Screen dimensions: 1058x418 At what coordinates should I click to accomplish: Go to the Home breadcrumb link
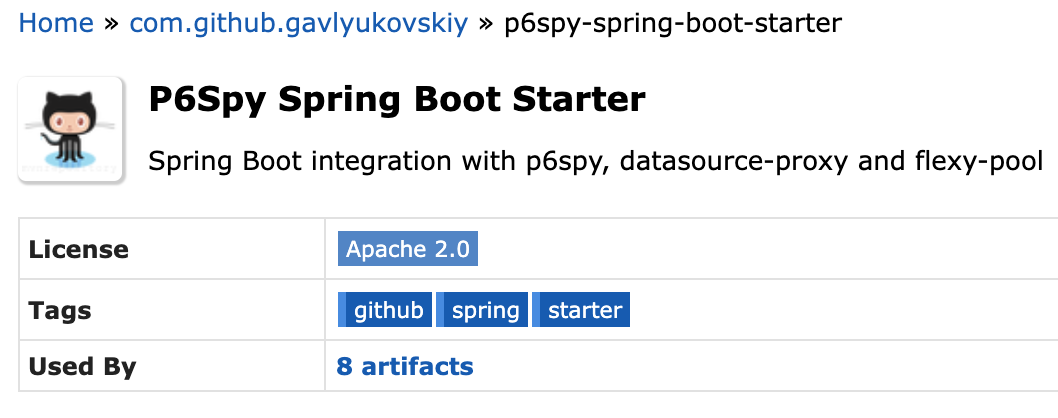click(56, 24)
